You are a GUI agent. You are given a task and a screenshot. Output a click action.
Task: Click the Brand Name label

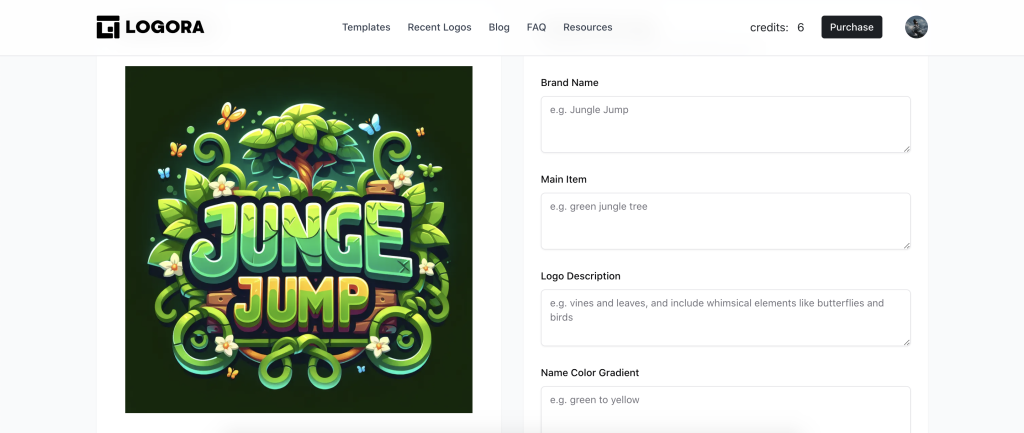coord(569,82)
